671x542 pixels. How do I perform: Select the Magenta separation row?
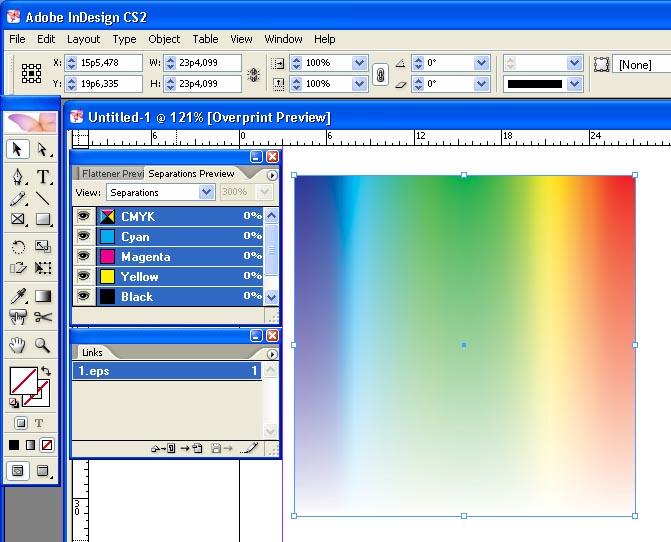(x=180, y=256)
